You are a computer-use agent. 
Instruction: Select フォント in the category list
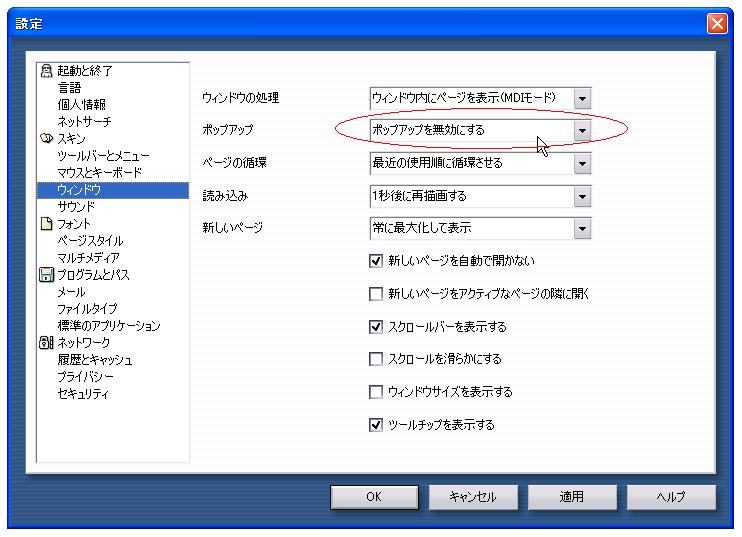point(73,224)
